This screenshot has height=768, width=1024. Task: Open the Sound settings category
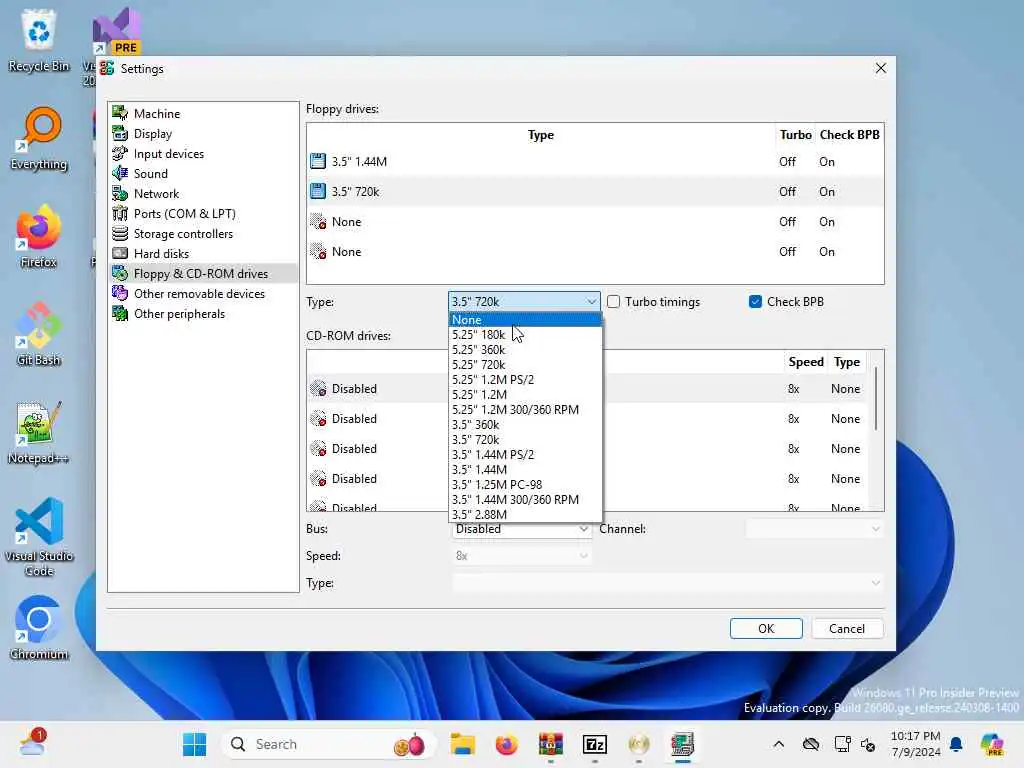click(x=202, y=174)
